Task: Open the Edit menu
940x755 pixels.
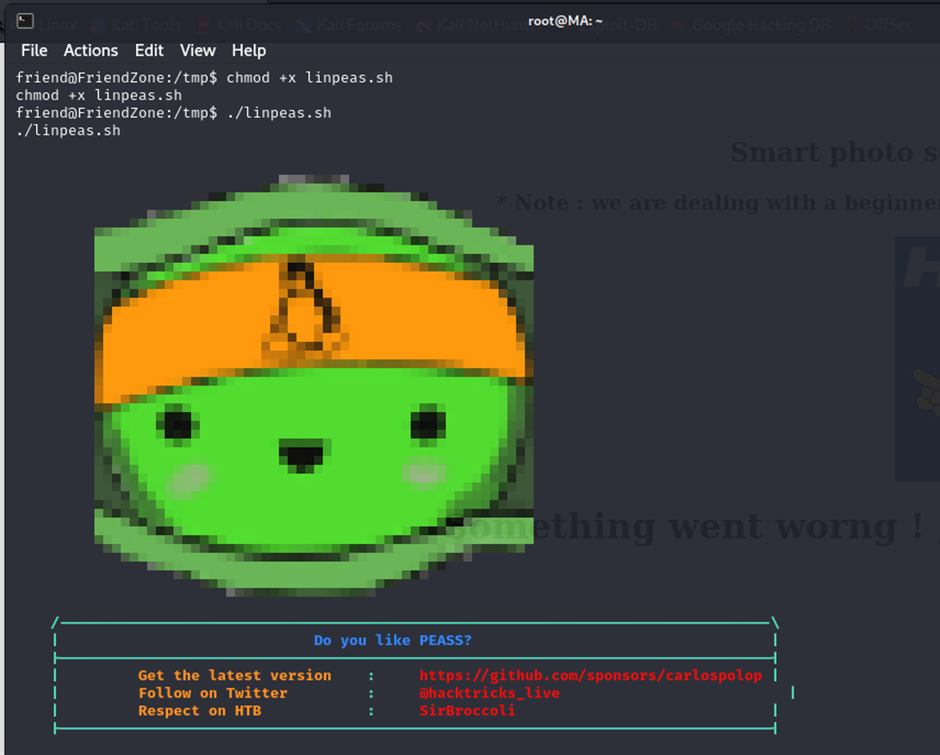Action: [149, 50]
